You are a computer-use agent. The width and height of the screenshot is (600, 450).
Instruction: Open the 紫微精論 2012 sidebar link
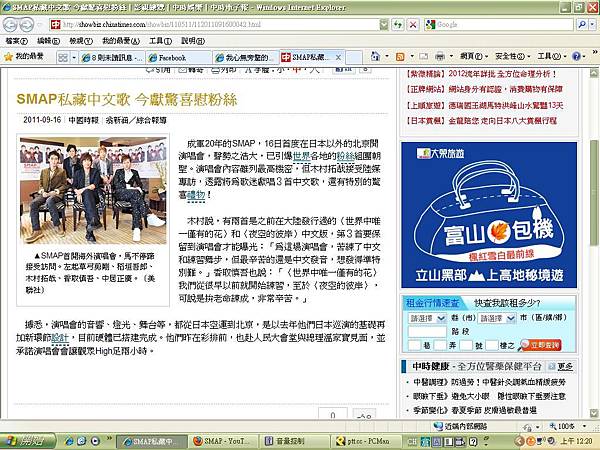(x=481, y=74)
